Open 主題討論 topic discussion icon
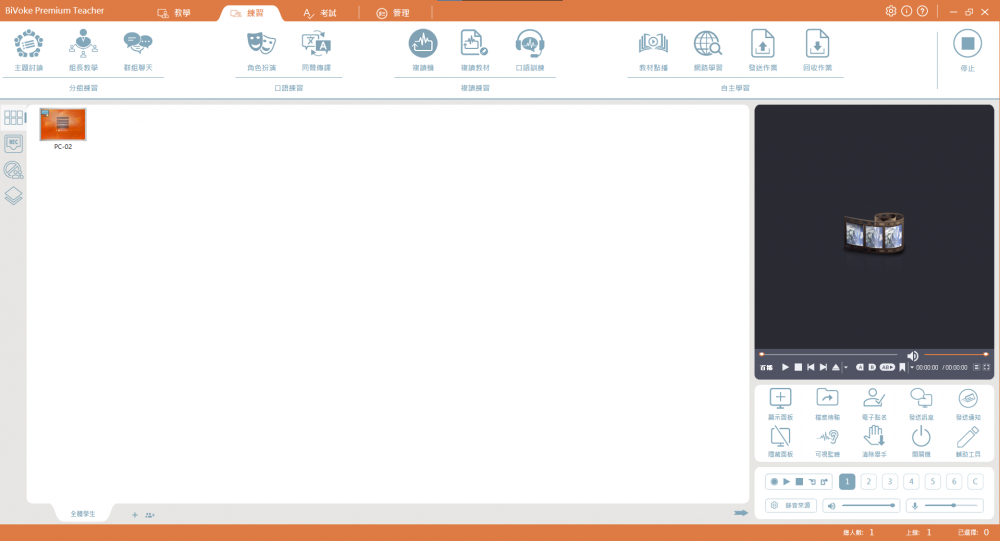Screen dimensions: 1000x541 (x=29, y=43)
